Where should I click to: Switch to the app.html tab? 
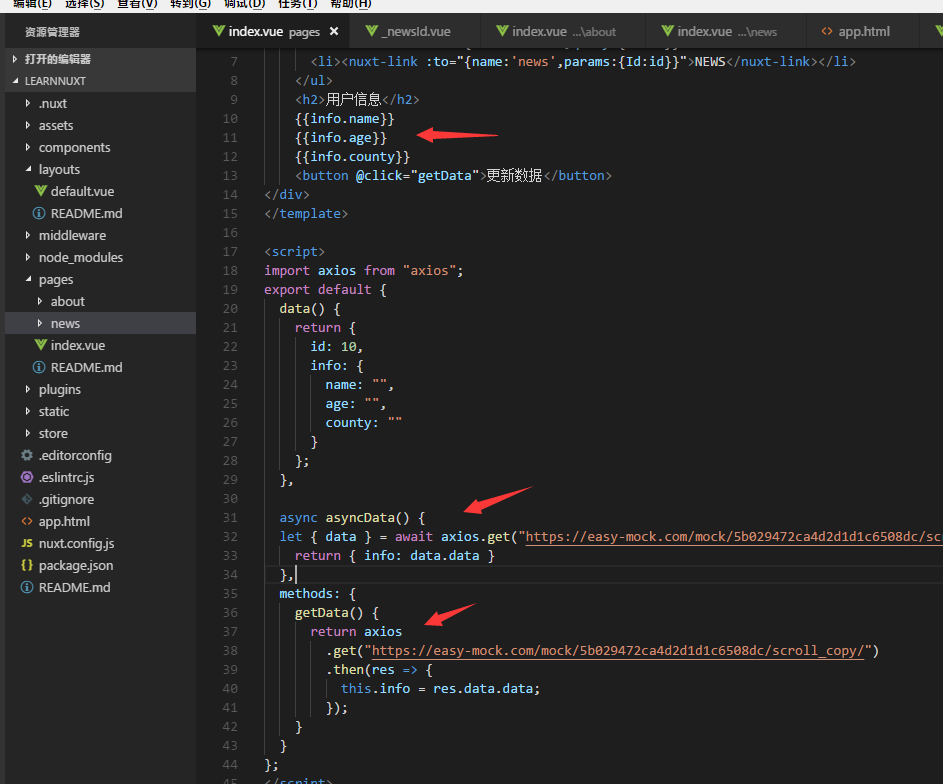[863, 31]
